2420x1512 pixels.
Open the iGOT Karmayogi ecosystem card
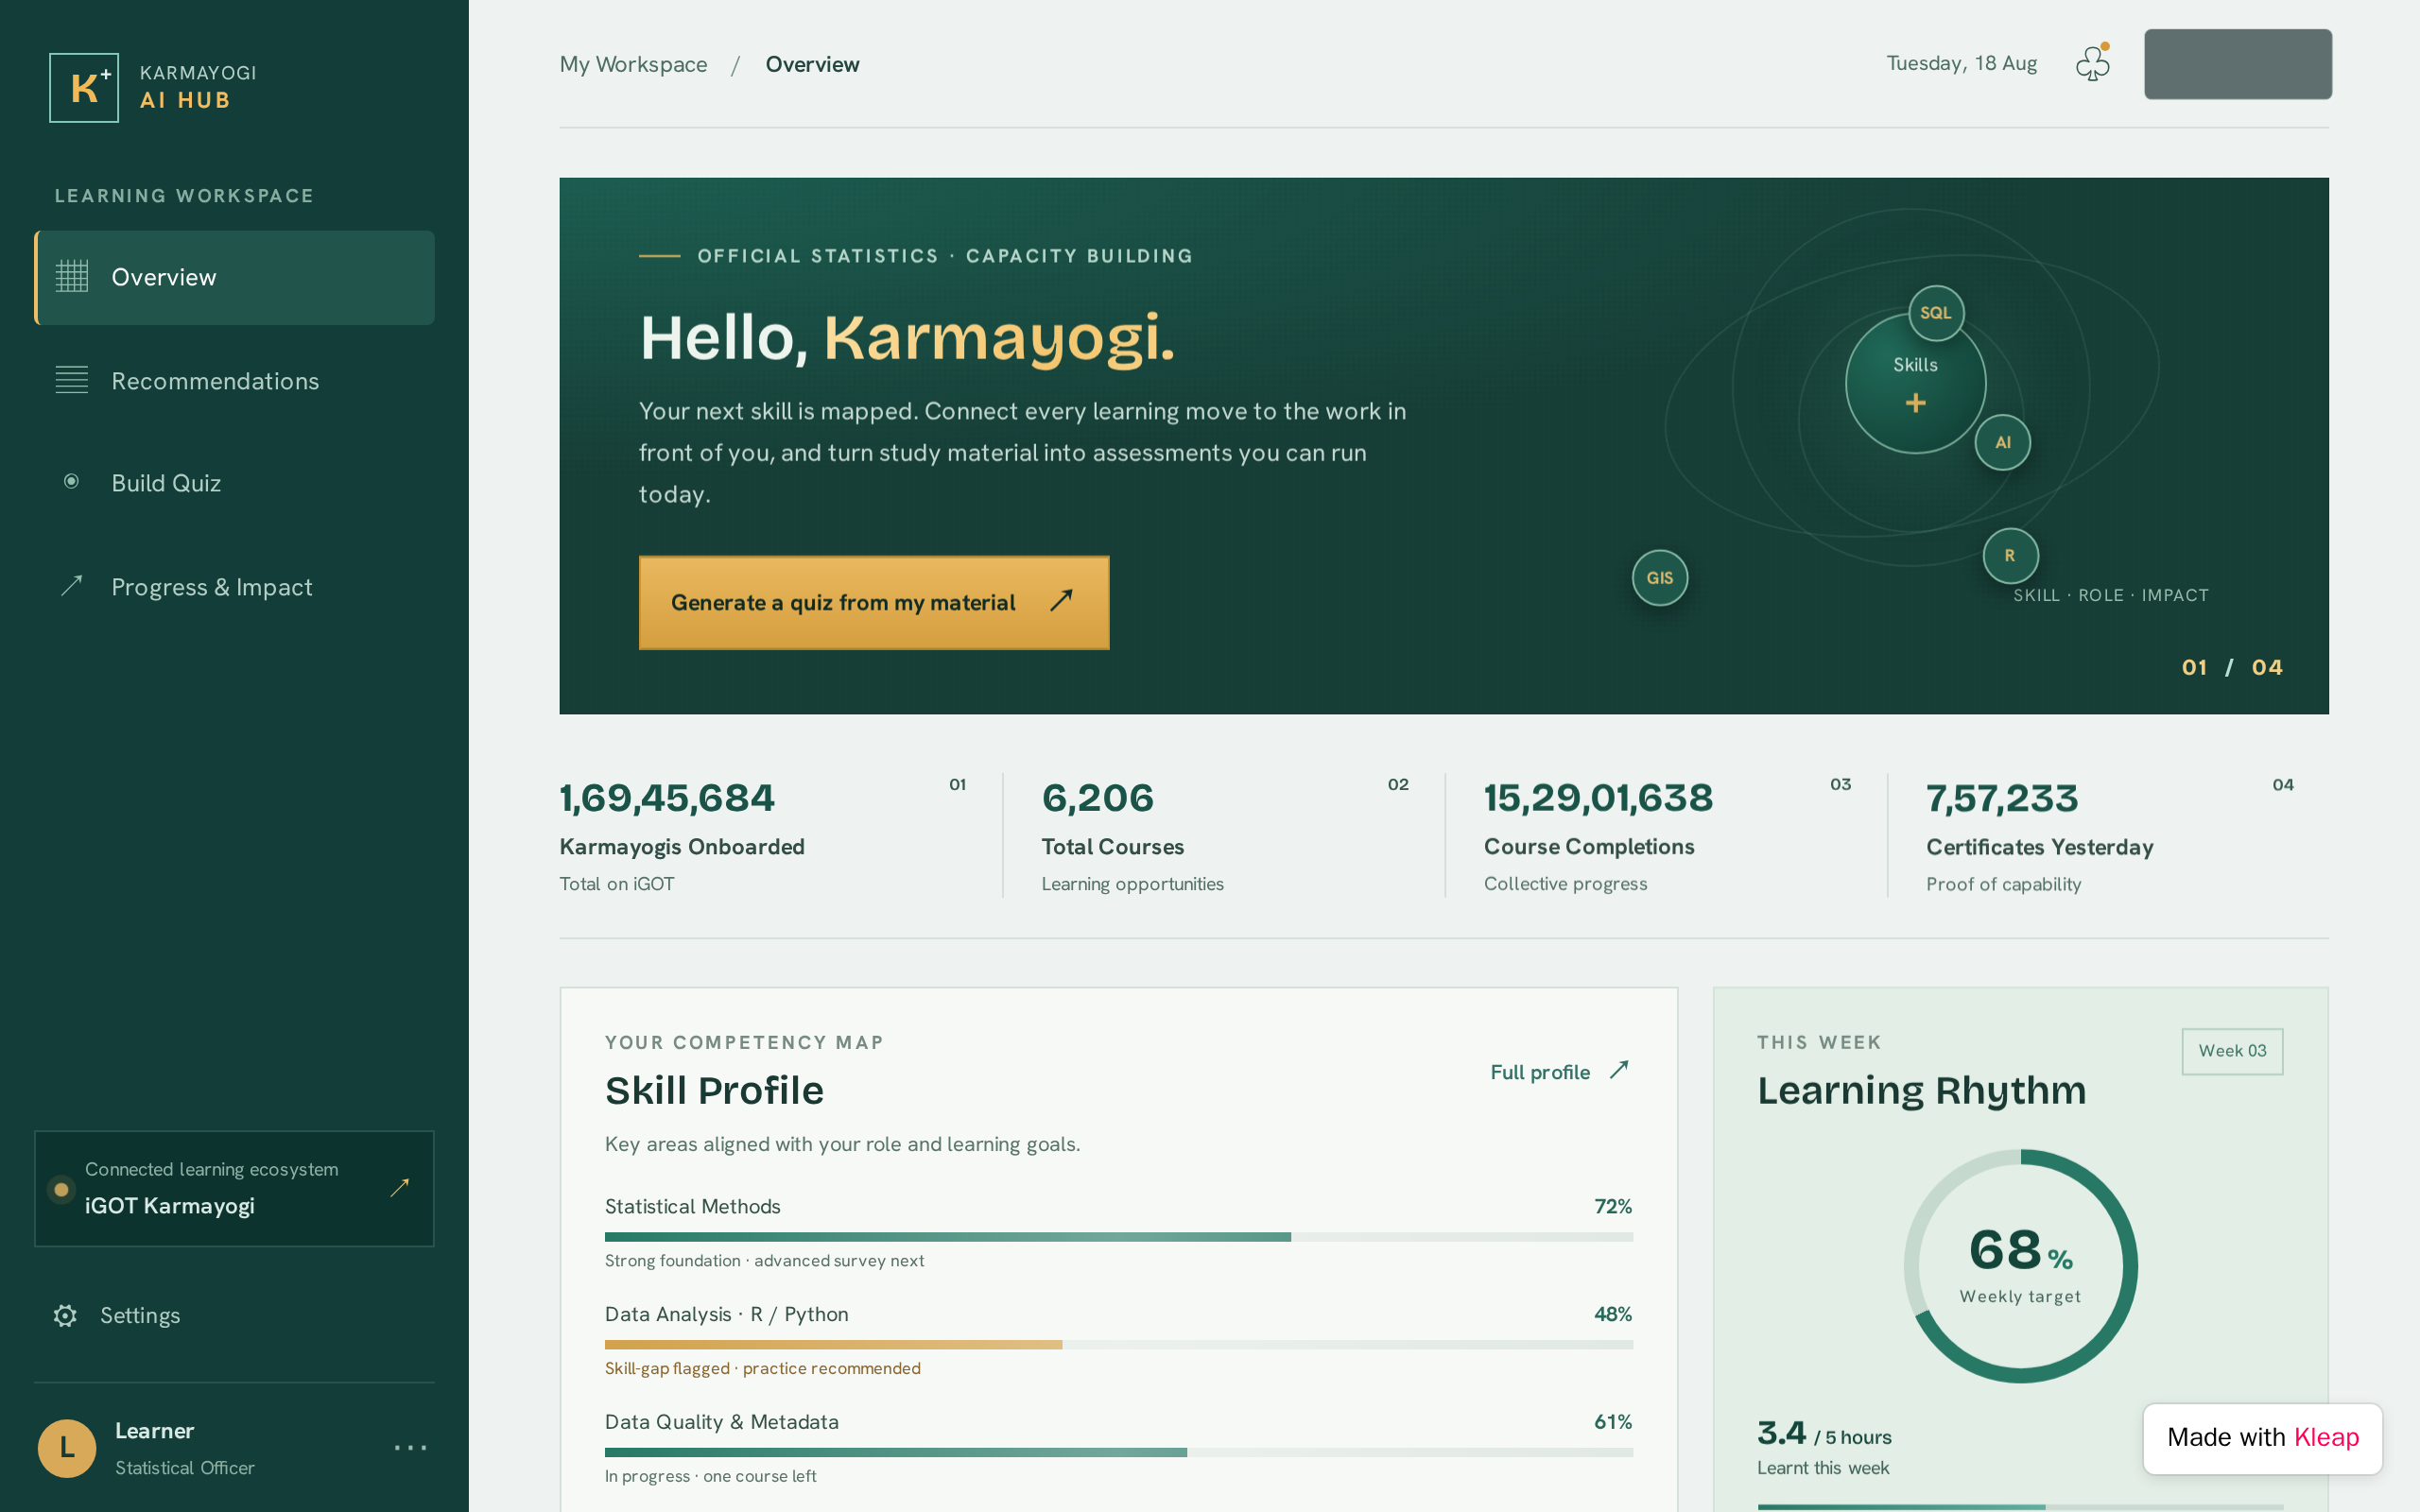coord(234,1189)
